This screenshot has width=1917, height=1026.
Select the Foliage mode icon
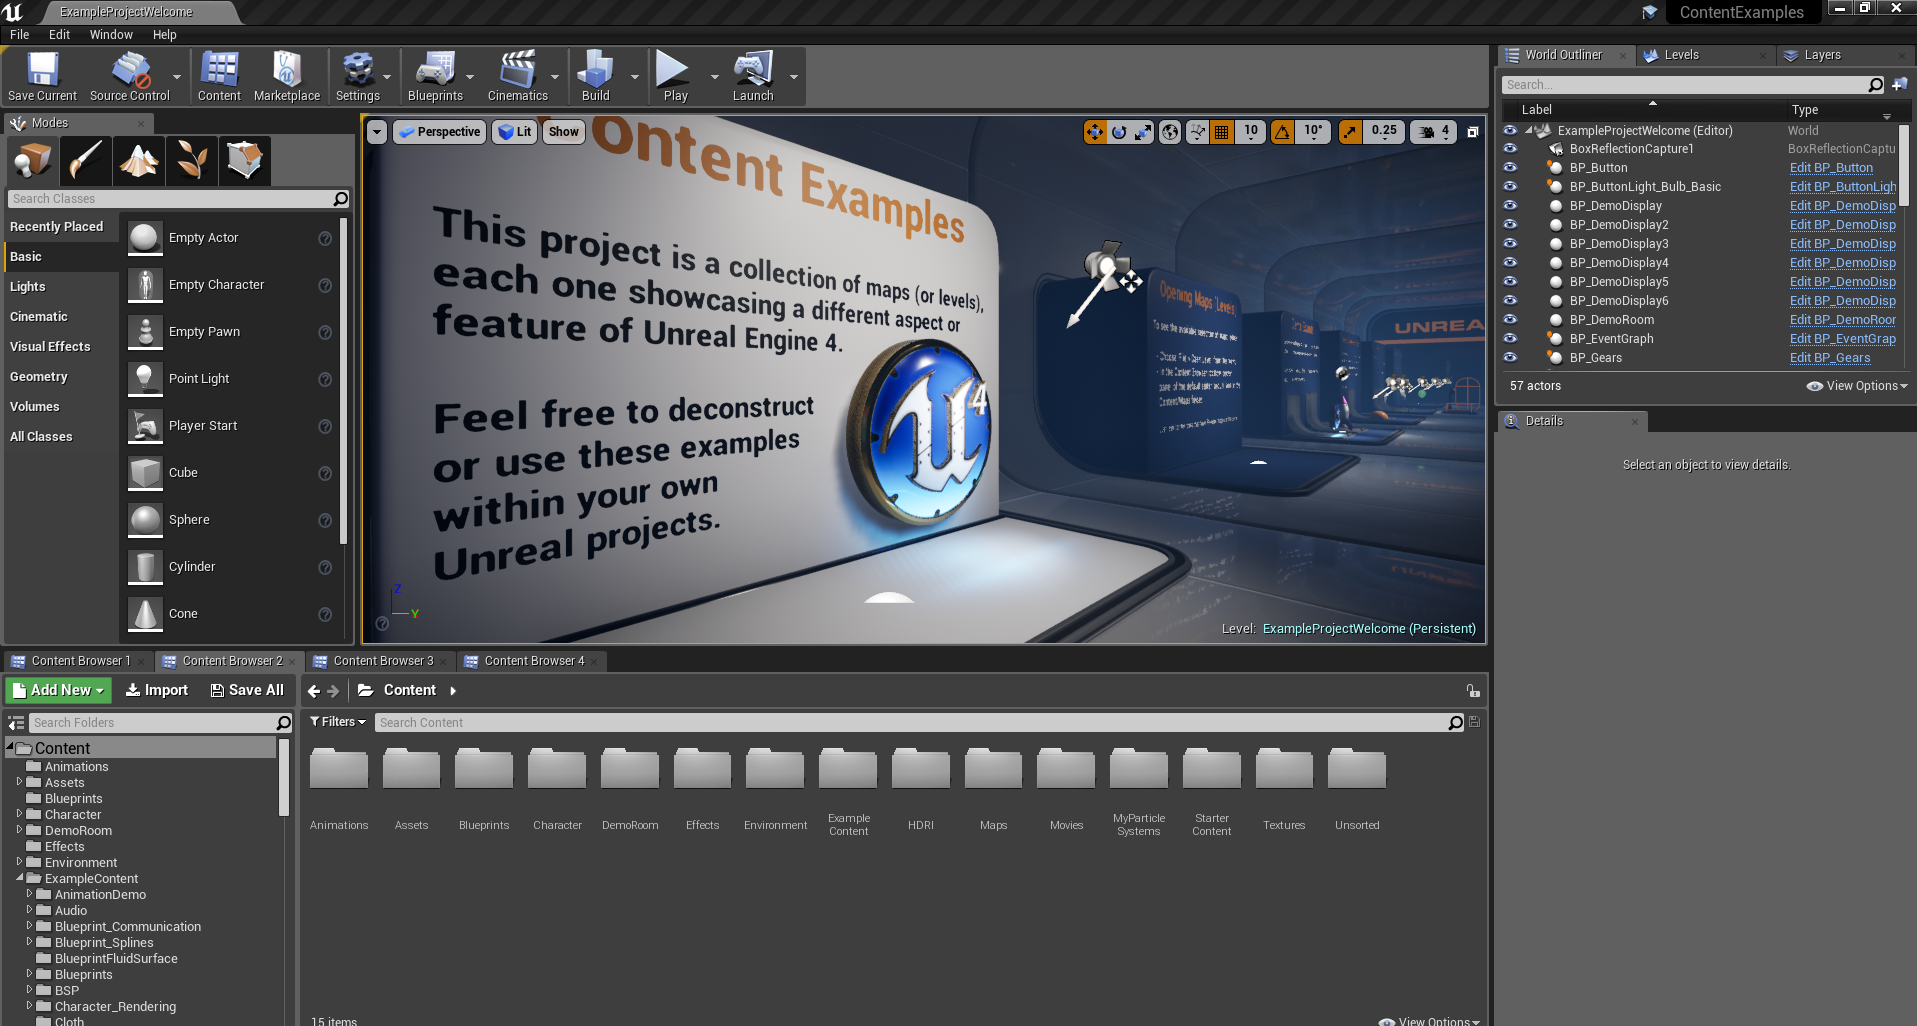click(192, 160)
